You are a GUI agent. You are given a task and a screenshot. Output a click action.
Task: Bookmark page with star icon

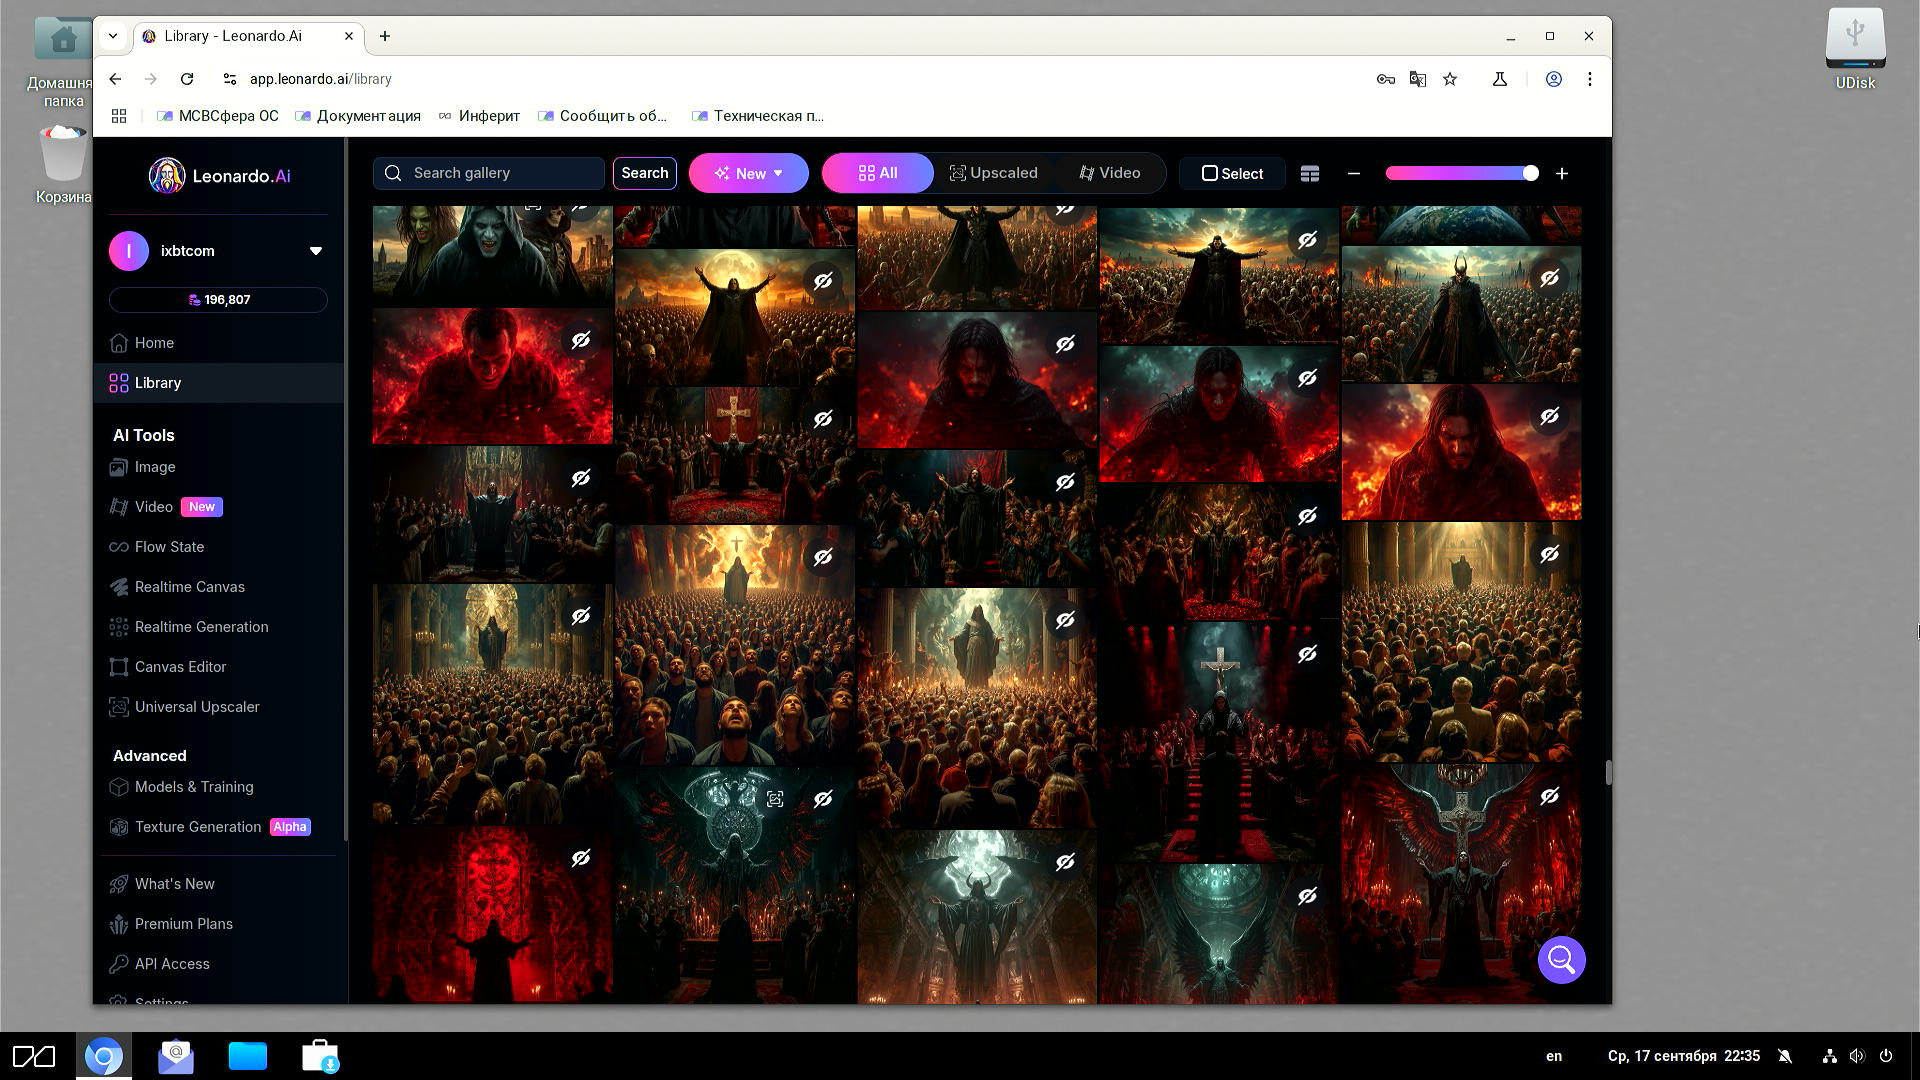point(1450,79)
